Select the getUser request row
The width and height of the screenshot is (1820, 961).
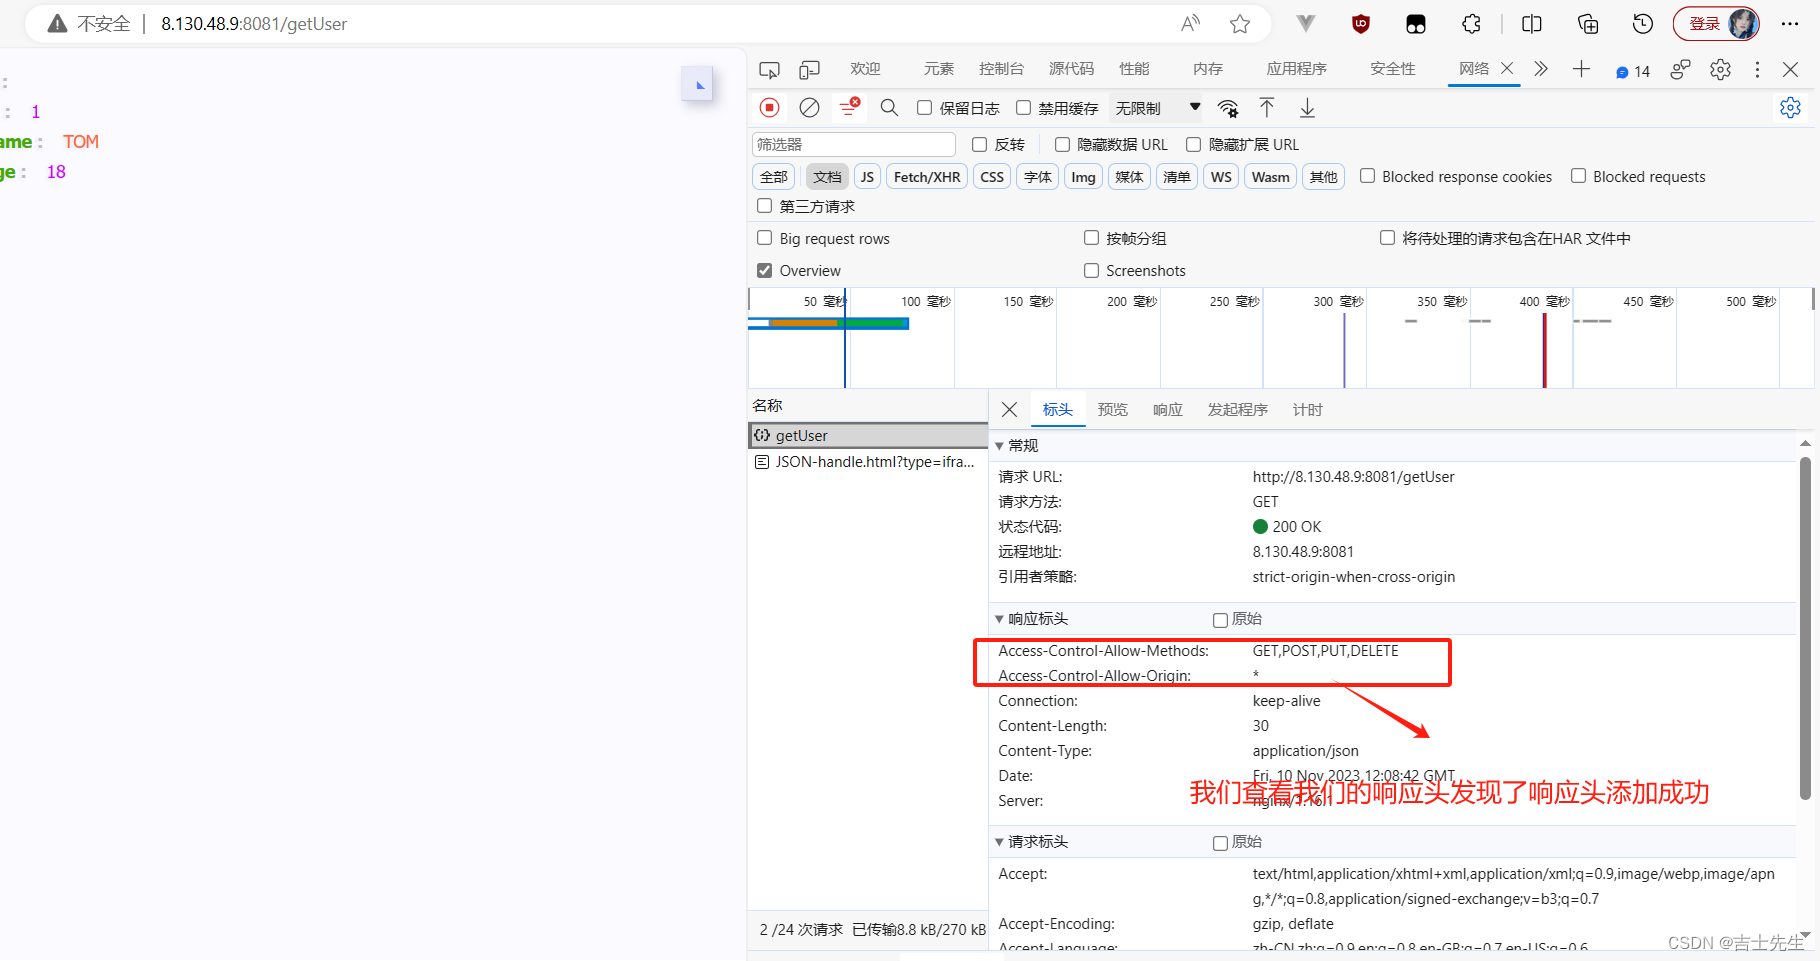(868, 436)
